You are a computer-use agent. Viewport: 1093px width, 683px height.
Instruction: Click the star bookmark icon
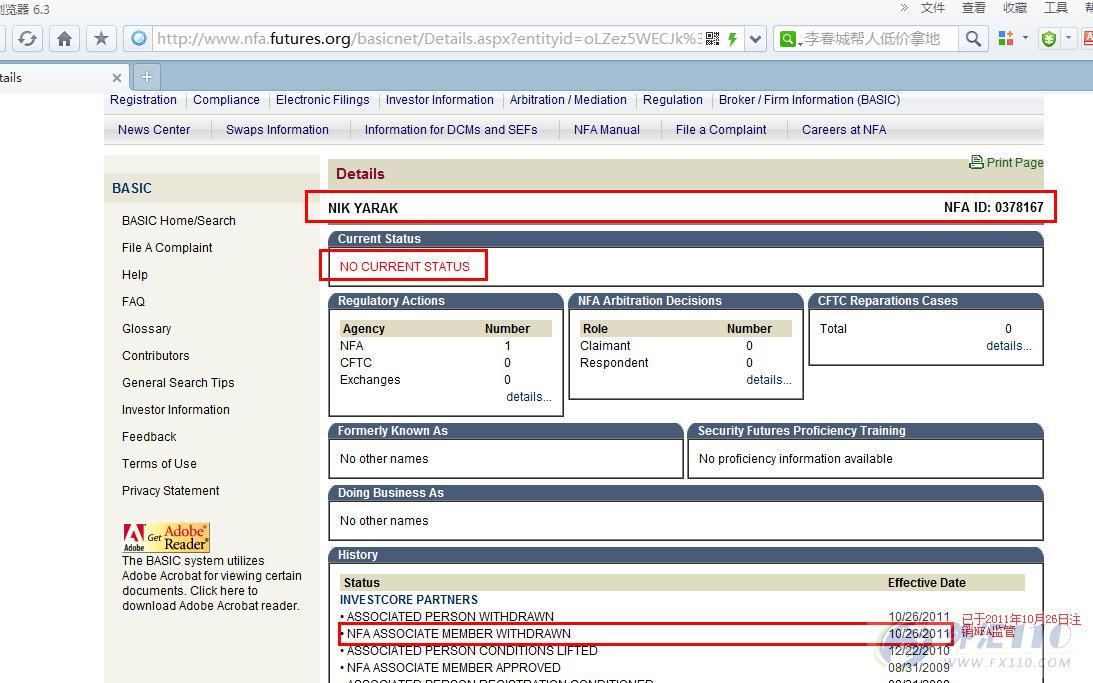point(101,38)
